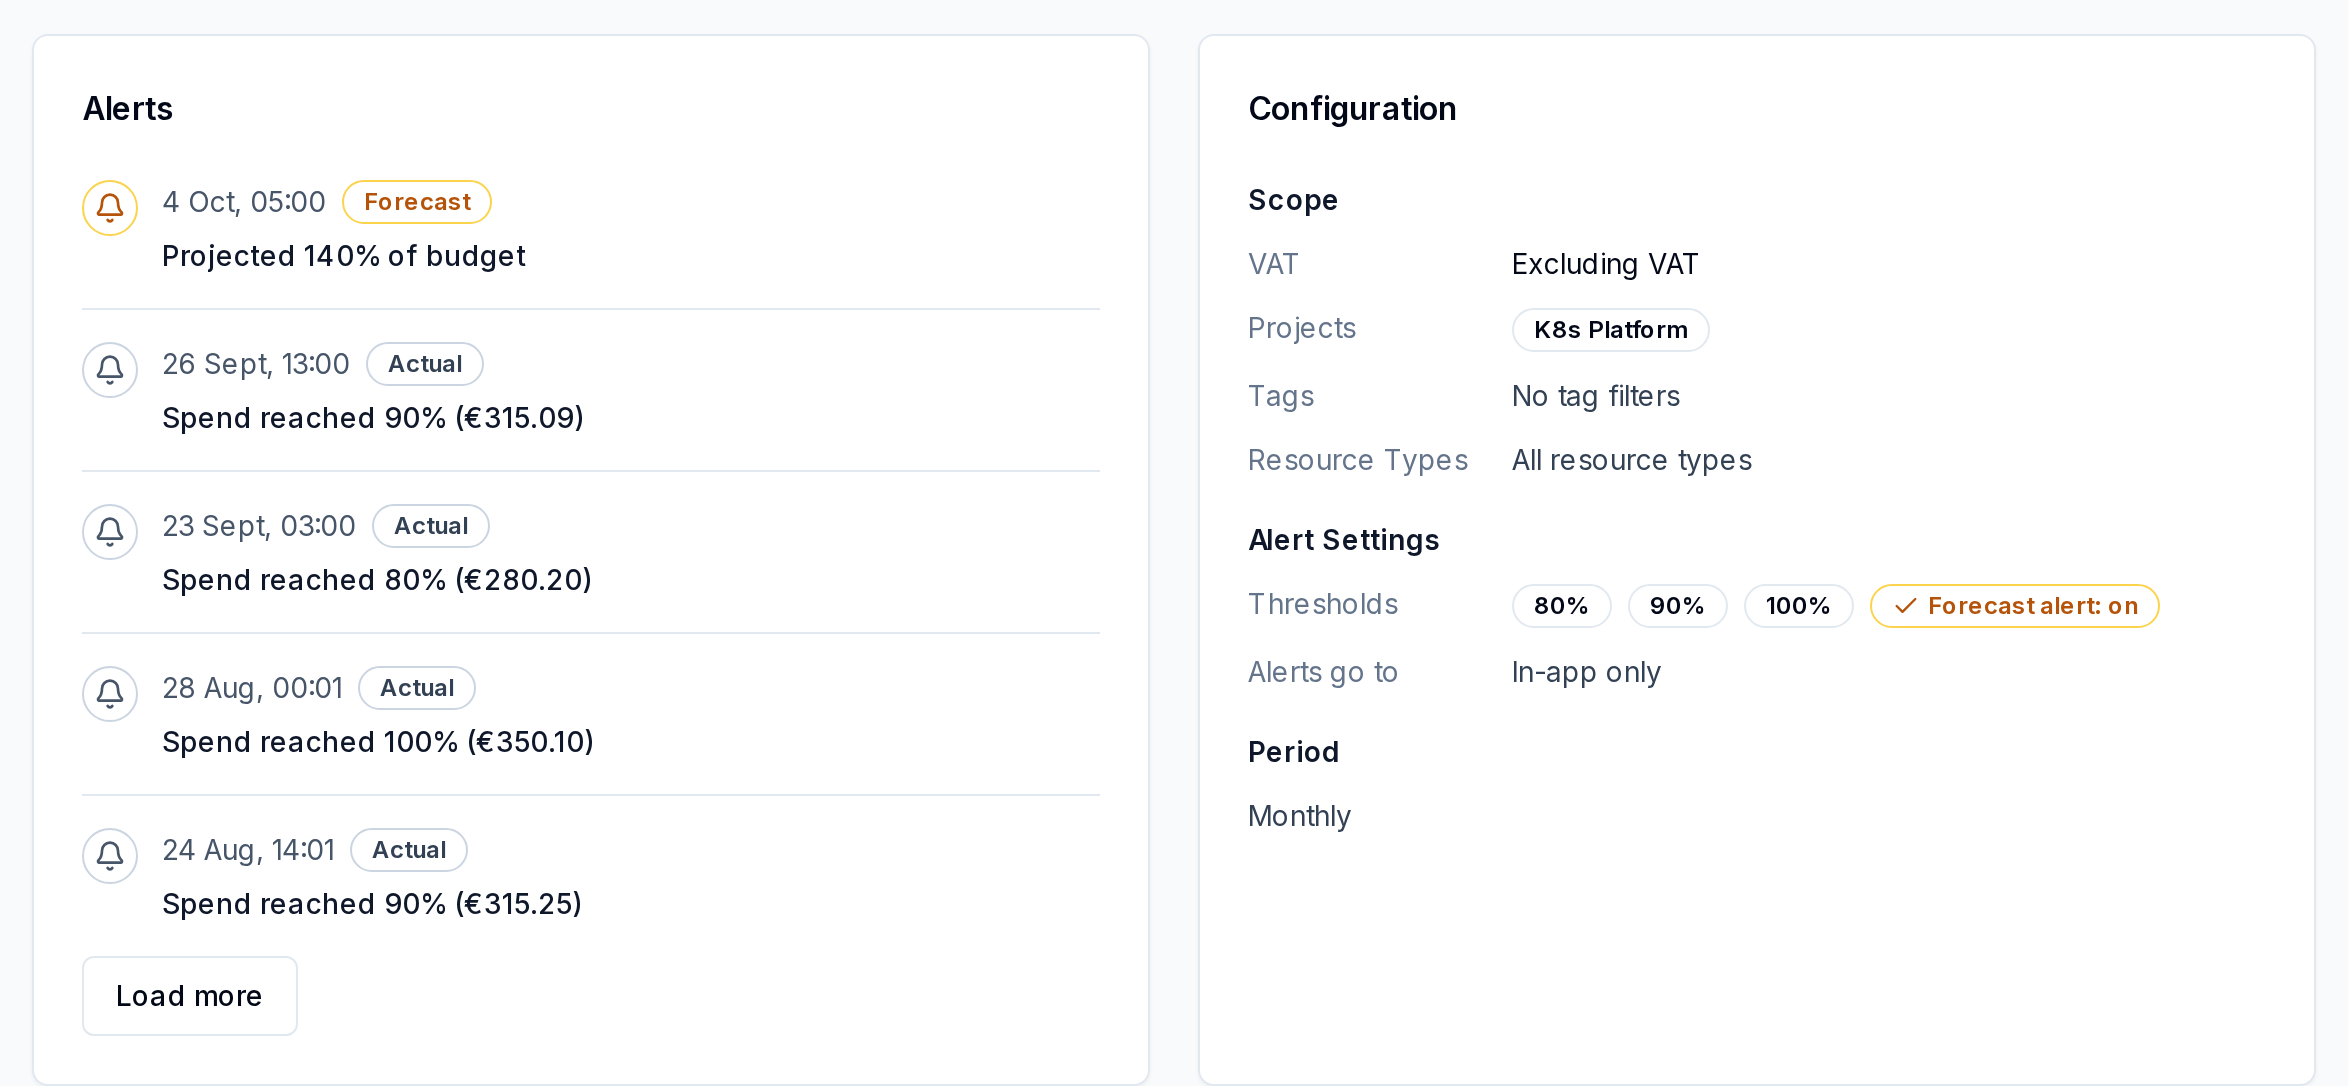Image resolution: width=2348 pixels, height=1086 pixels.
Task: Click the 'Alerts' panel heading
Action: 128,108
